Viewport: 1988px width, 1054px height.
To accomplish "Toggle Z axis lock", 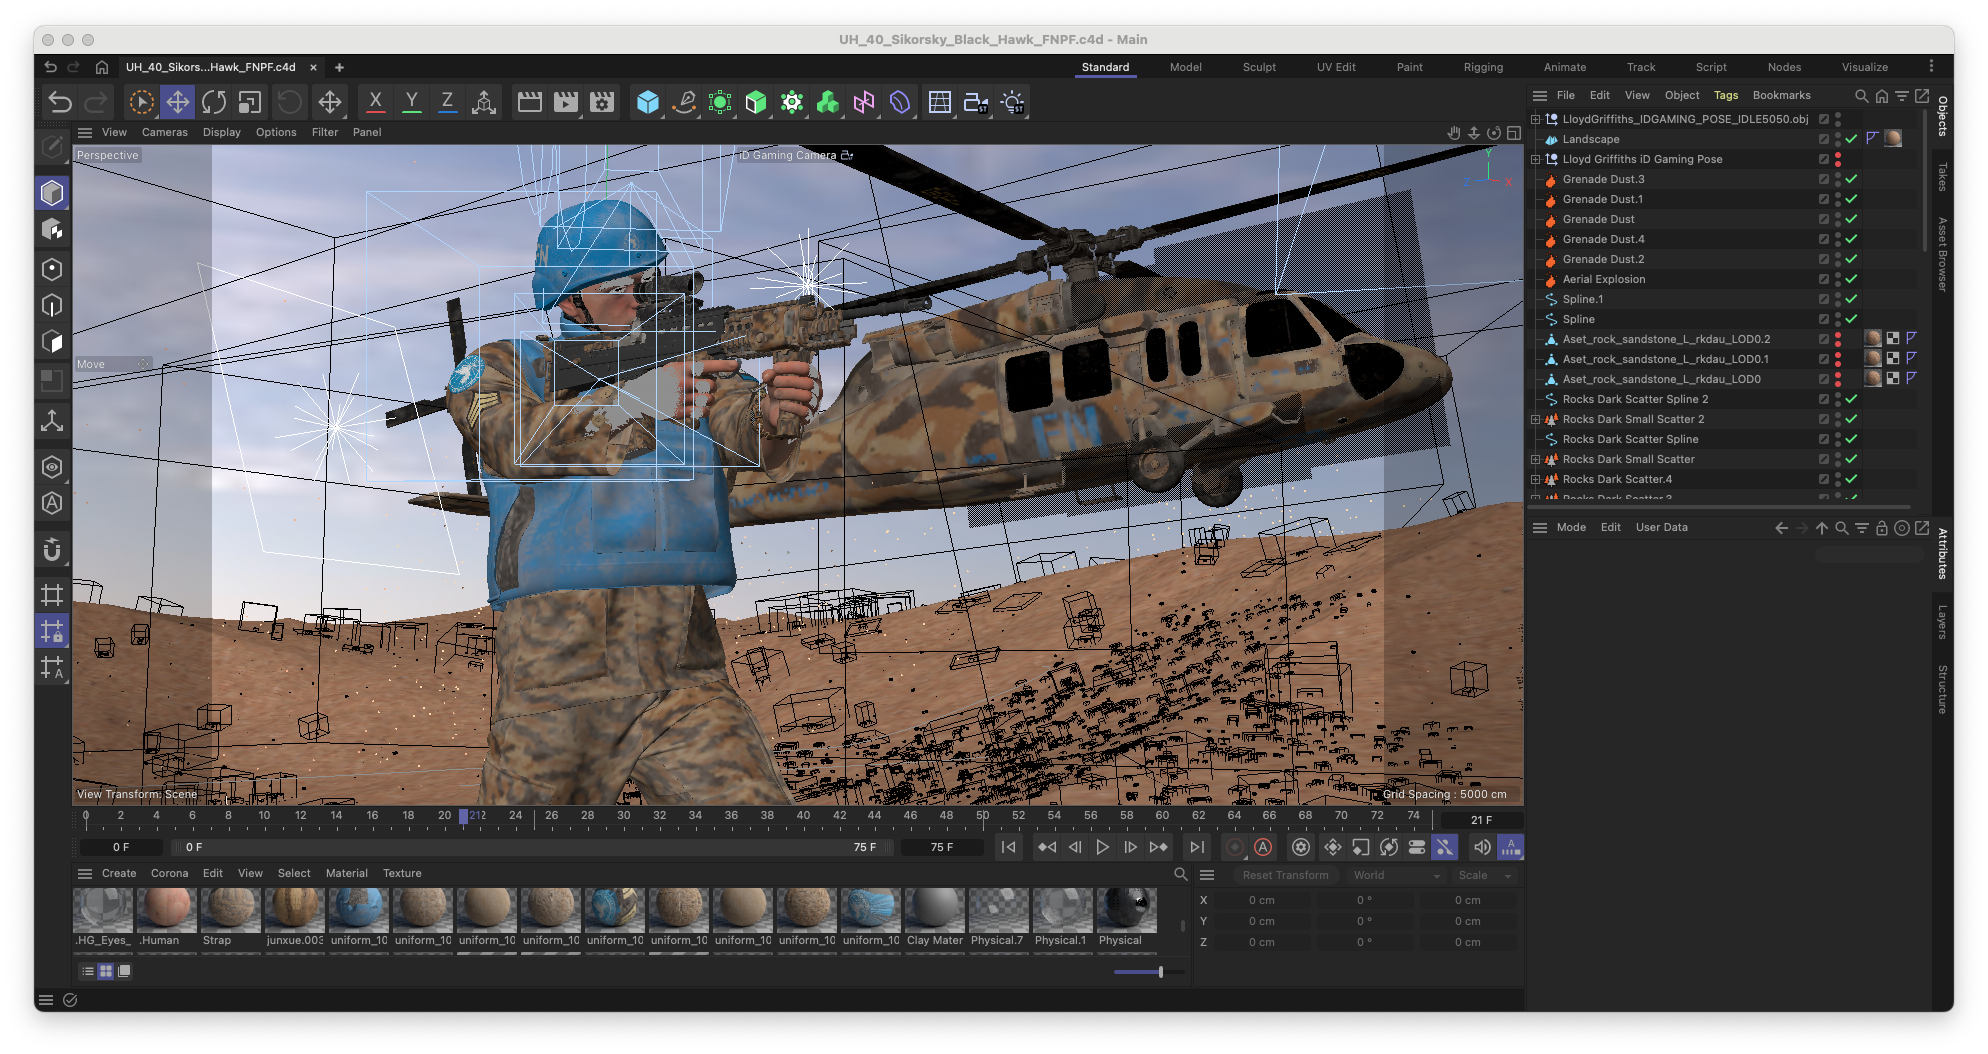I will pos(447,102).
